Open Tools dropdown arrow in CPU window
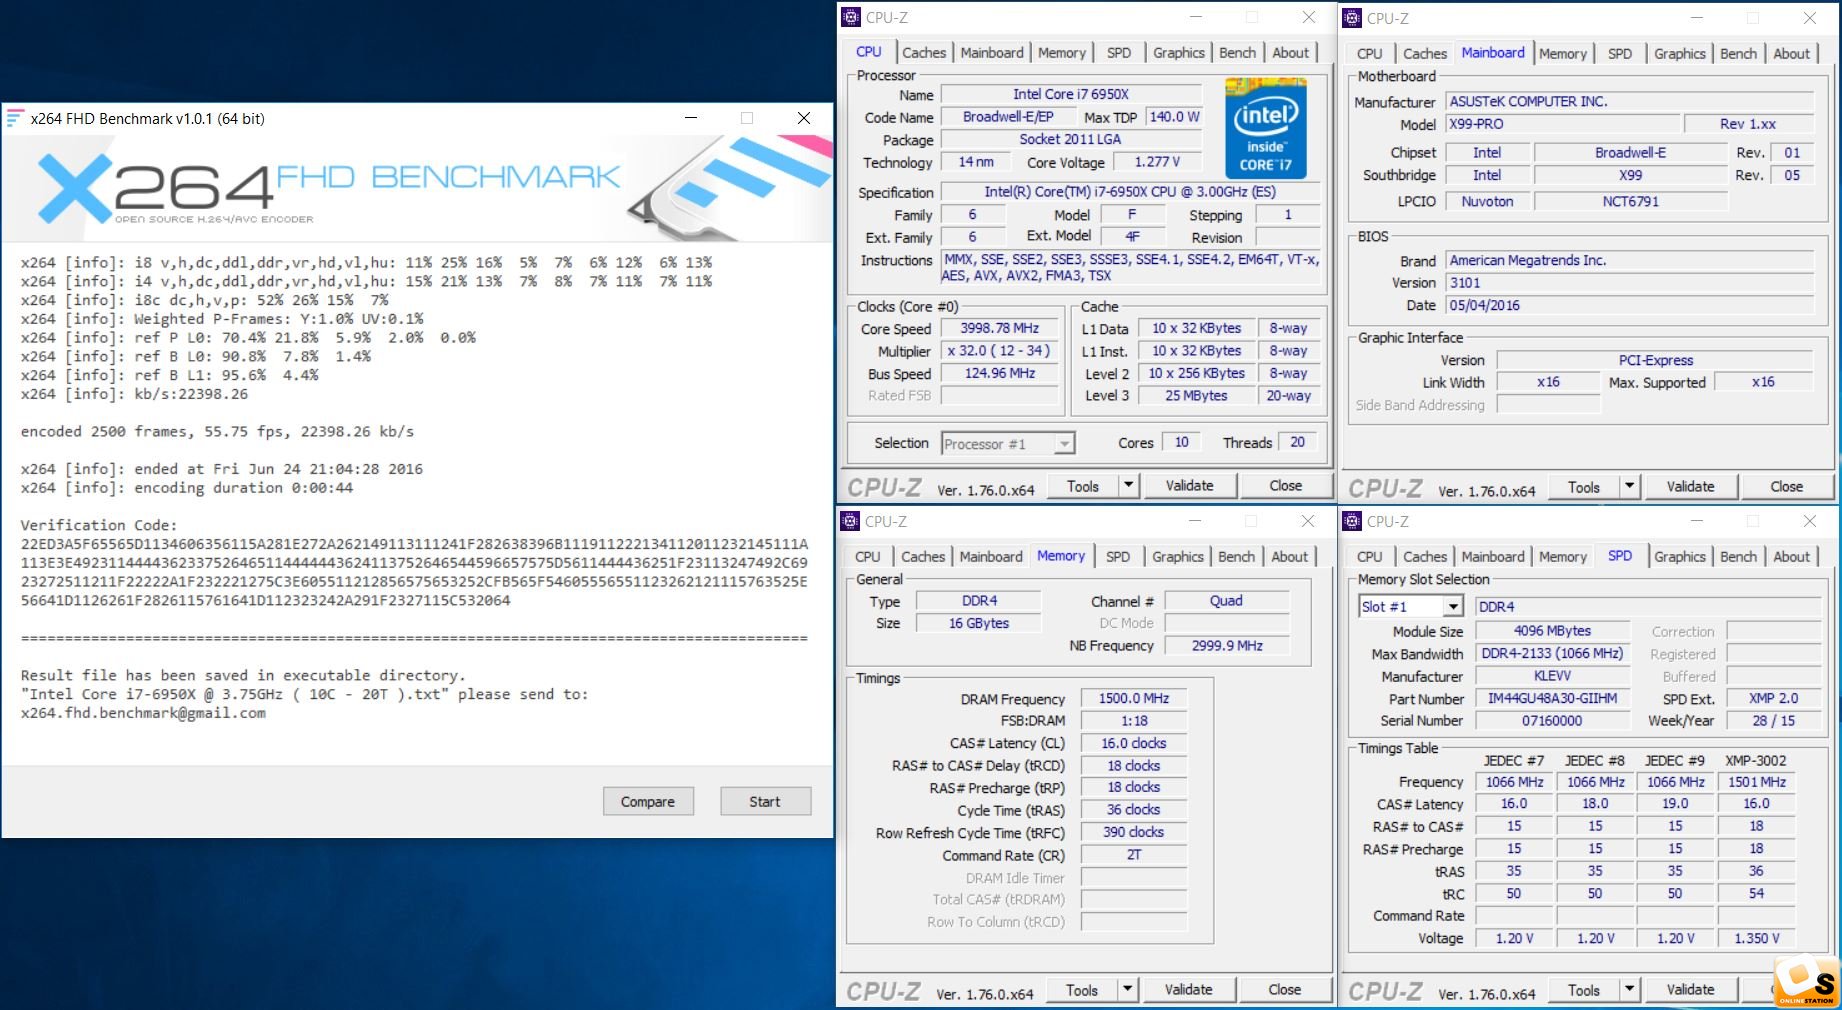 [1128, 486]
